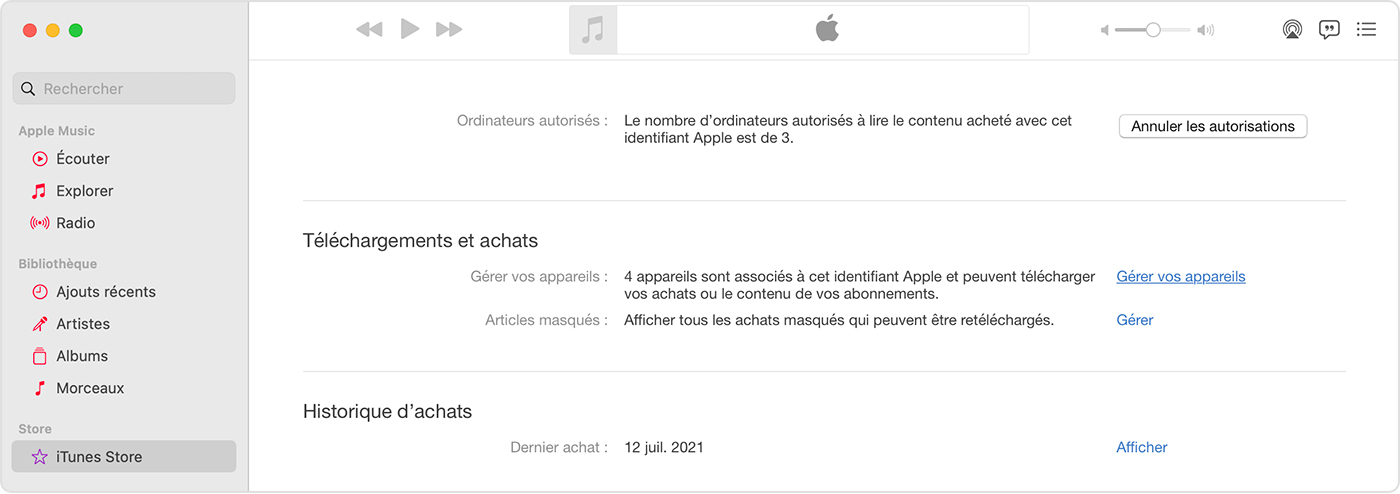The width and height of the screenshot is (1400, 494).
Task: Click the music note artwork thumbnail
Action: (593, 30)
